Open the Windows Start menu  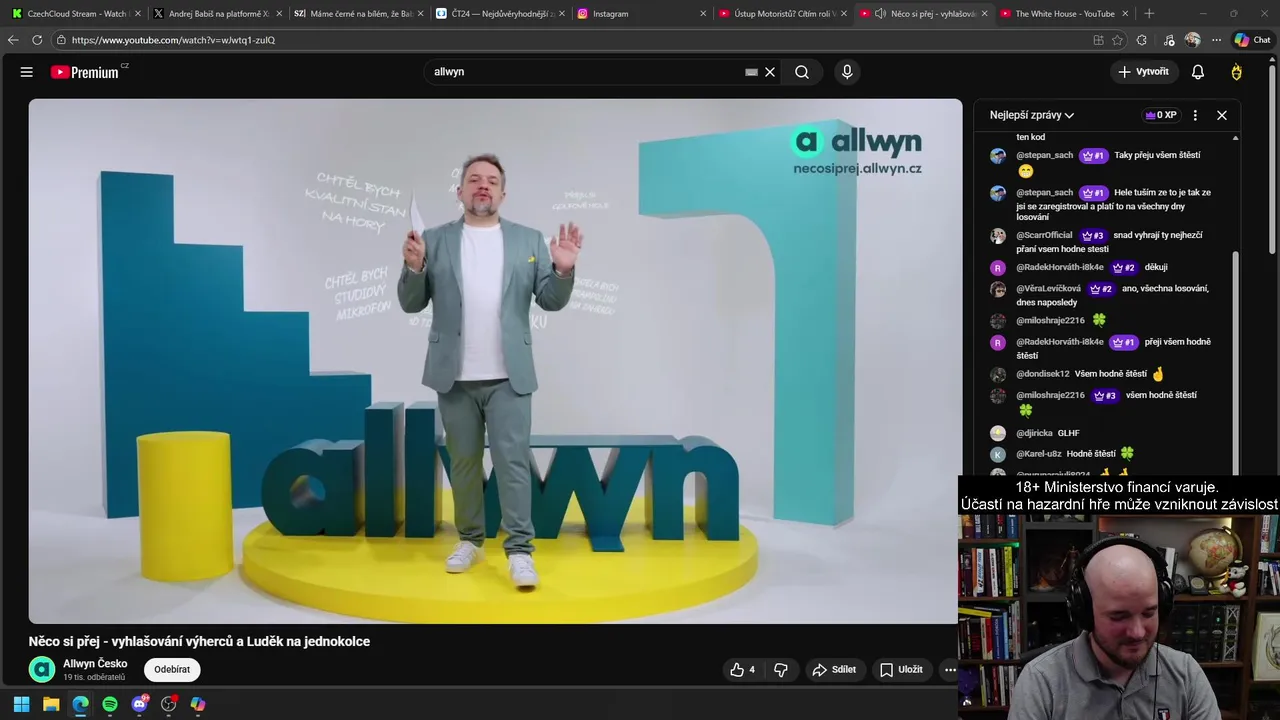(x=21, y=704)
